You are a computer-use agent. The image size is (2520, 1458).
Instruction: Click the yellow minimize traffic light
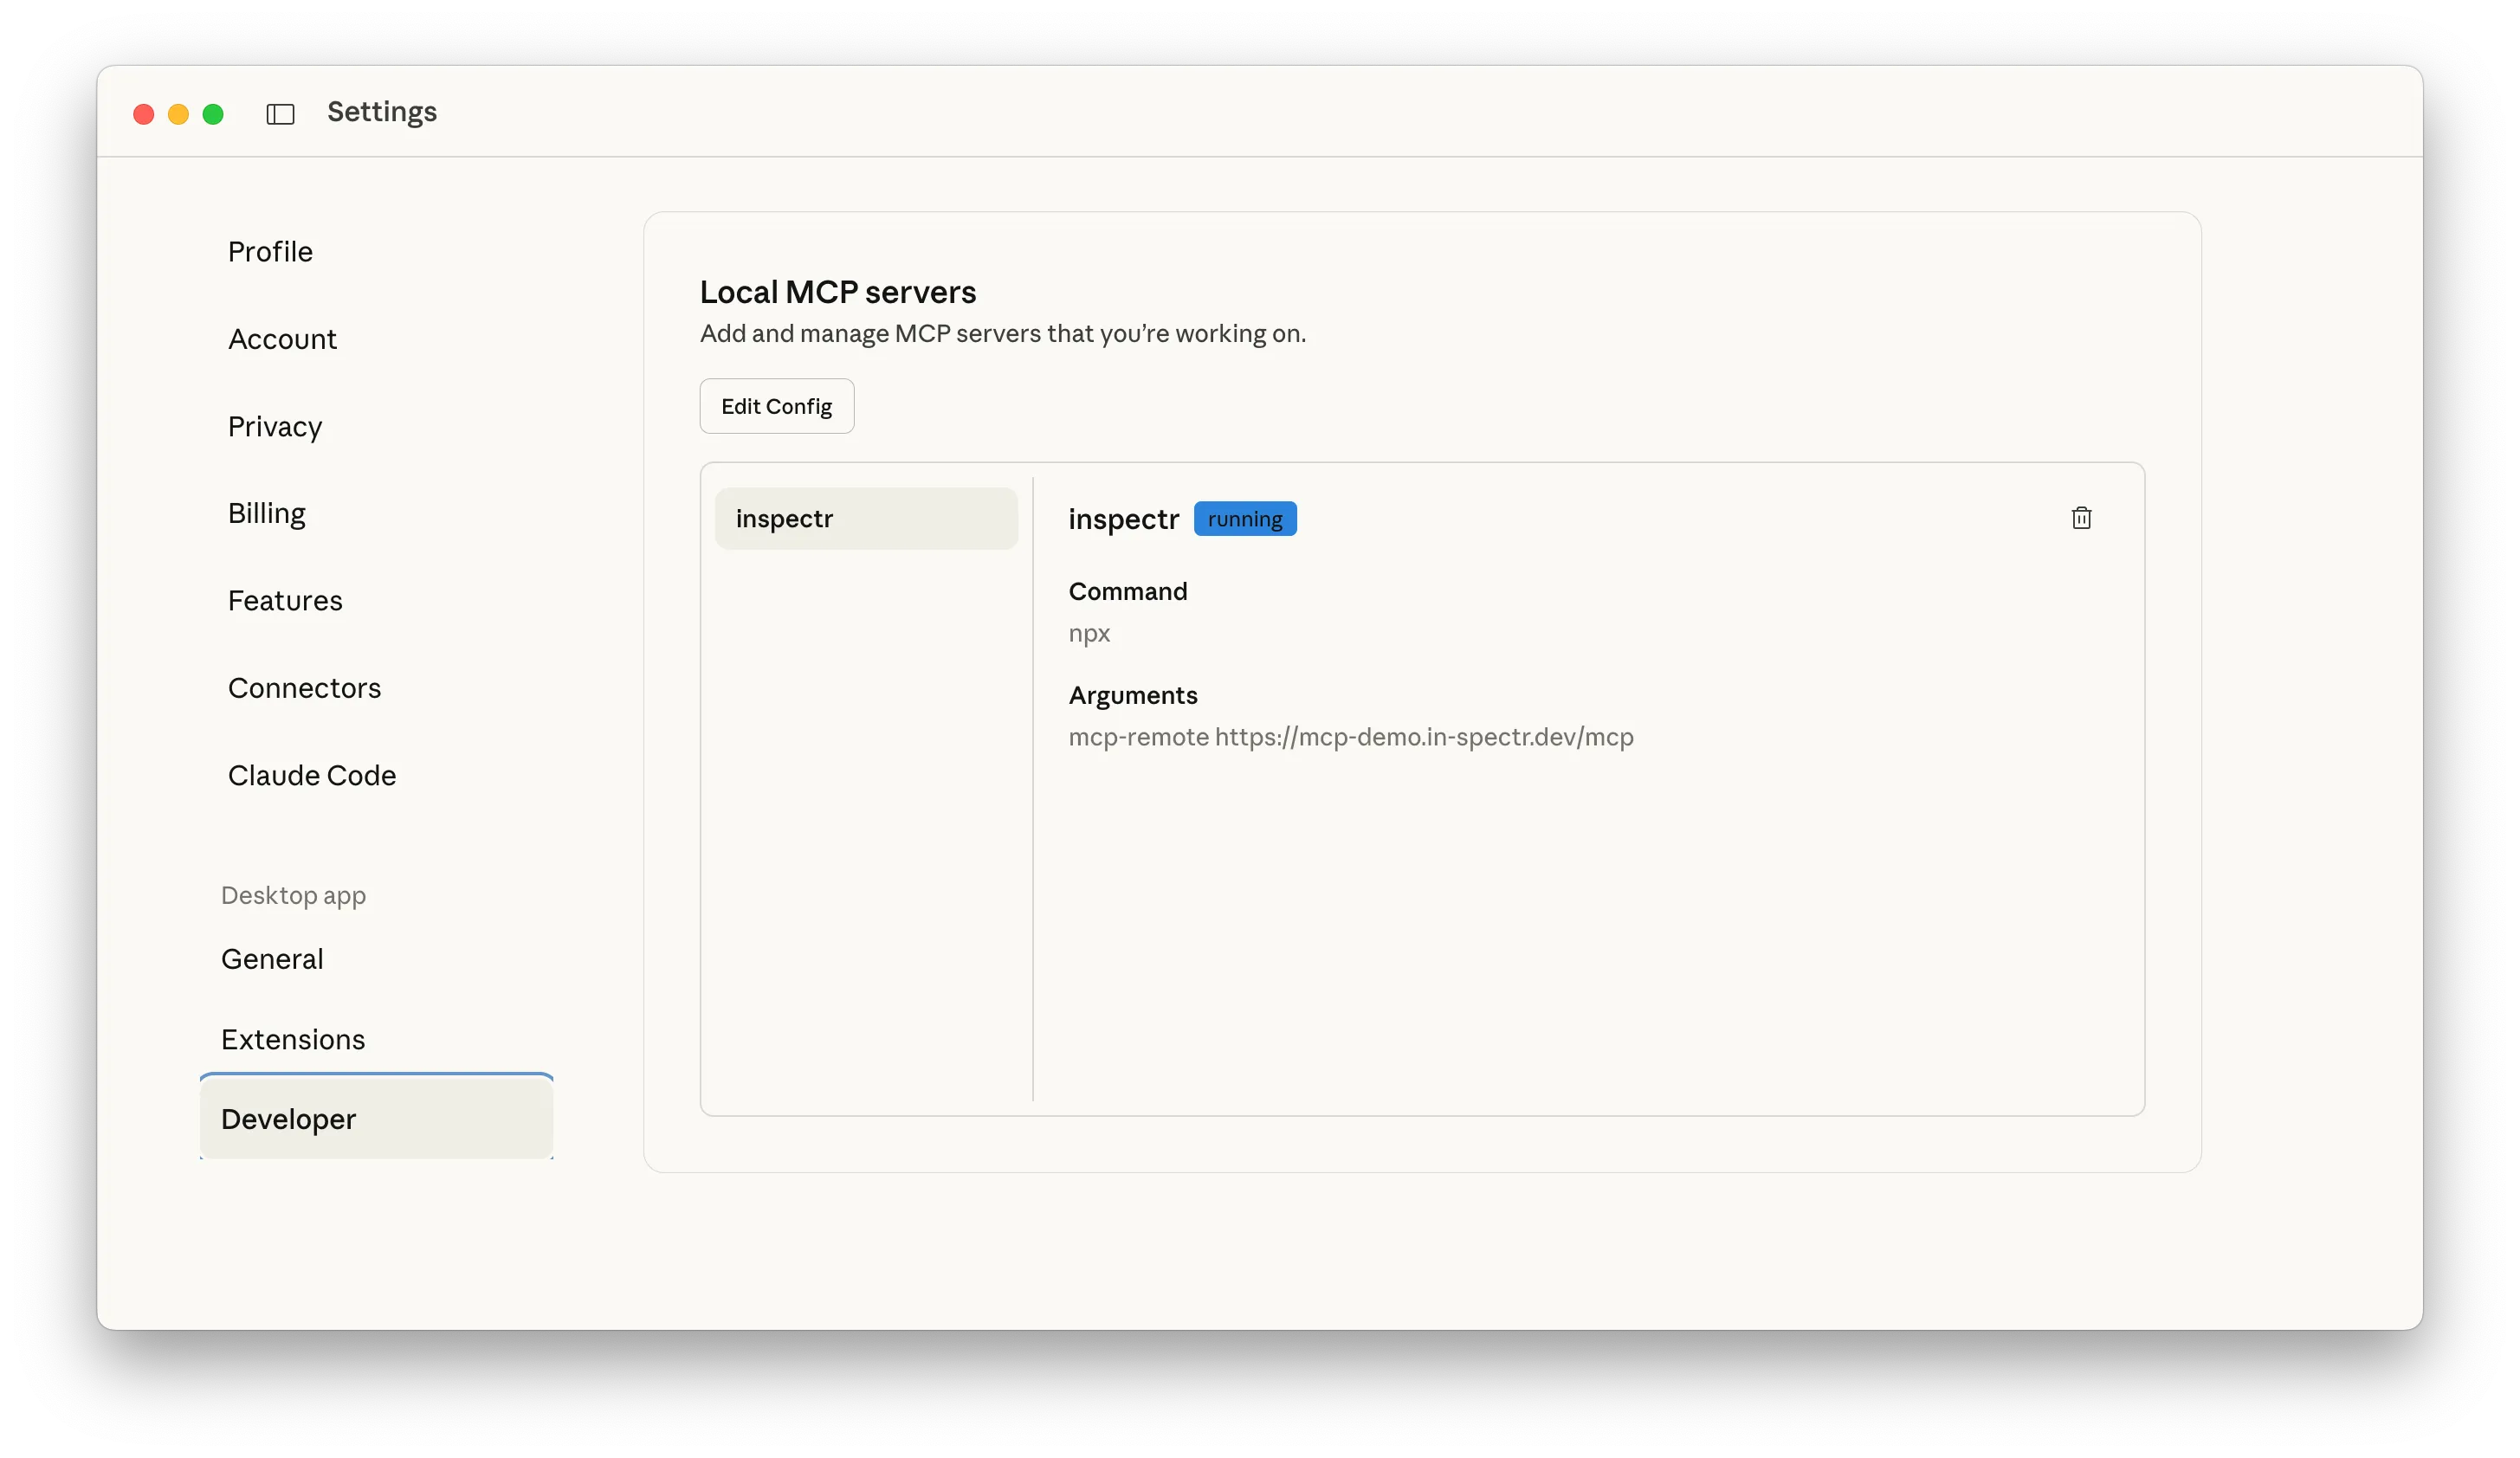click(x=178, y=114)
